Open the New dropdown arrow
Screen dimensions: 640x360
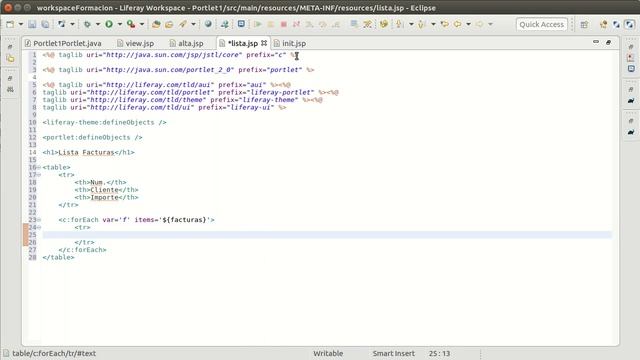[20, 24]
